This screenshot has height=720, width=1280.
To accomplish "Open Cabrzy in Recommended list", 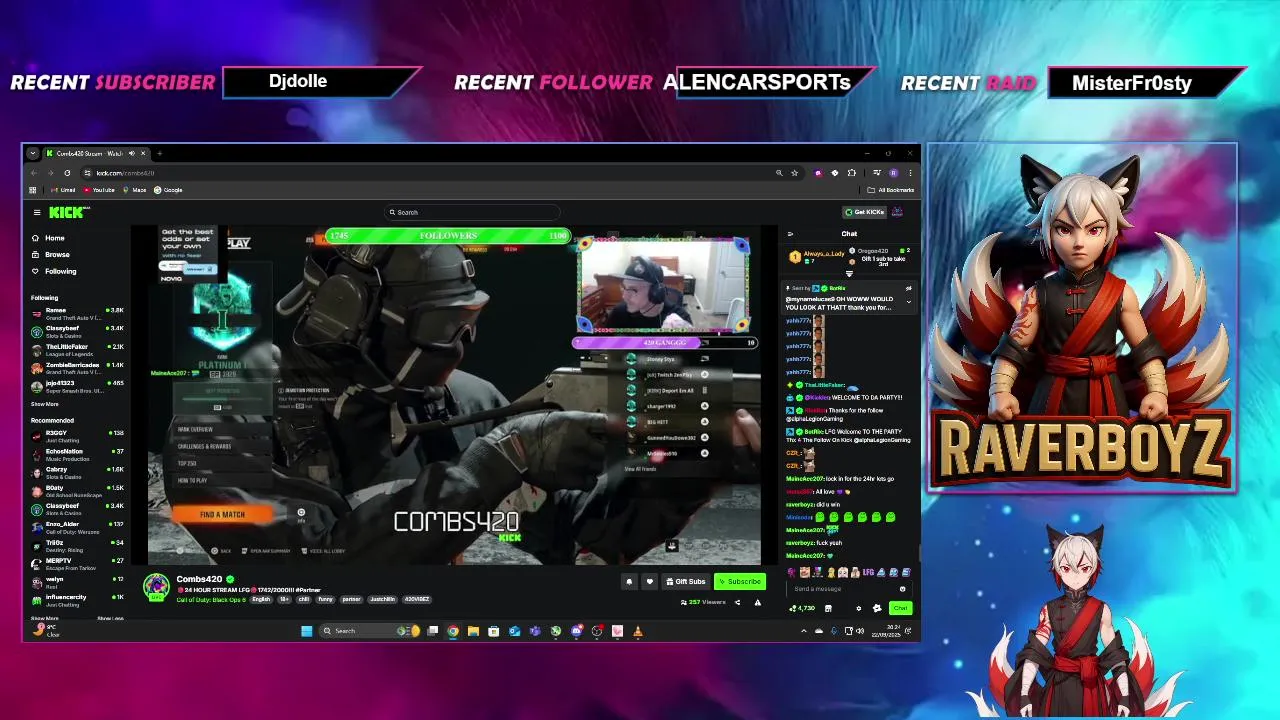I will click(x=77, y=472).
